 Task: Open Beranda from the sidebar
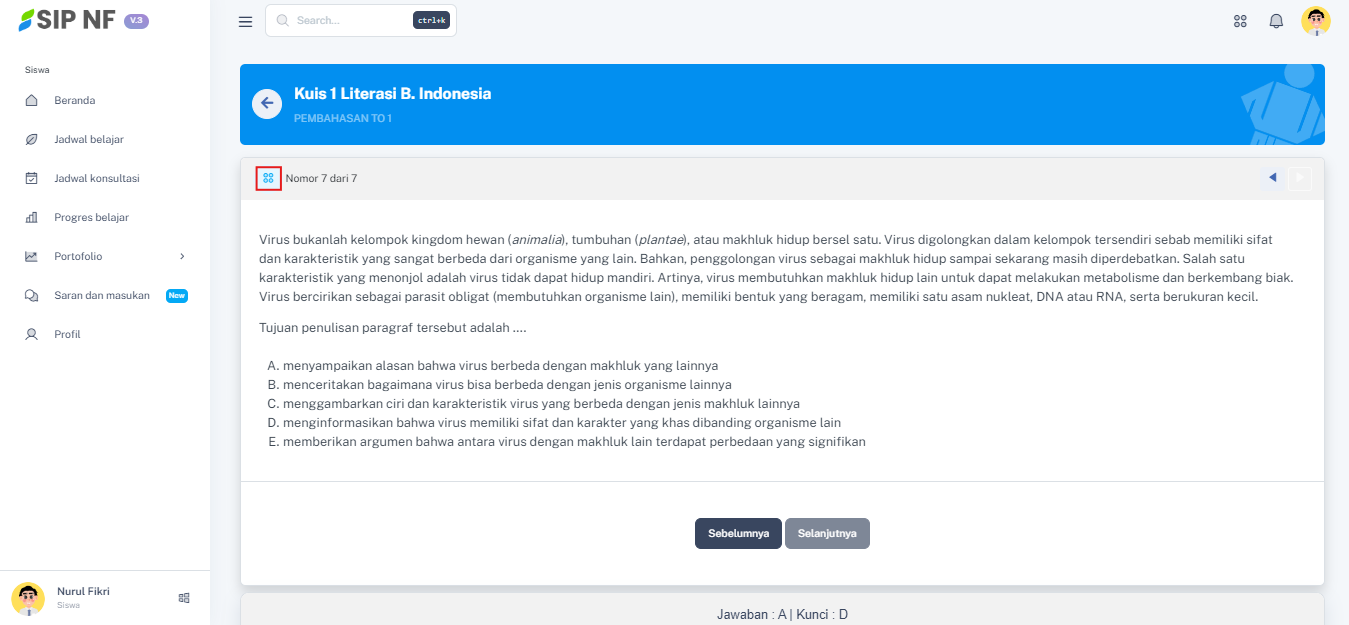point(75,100)
